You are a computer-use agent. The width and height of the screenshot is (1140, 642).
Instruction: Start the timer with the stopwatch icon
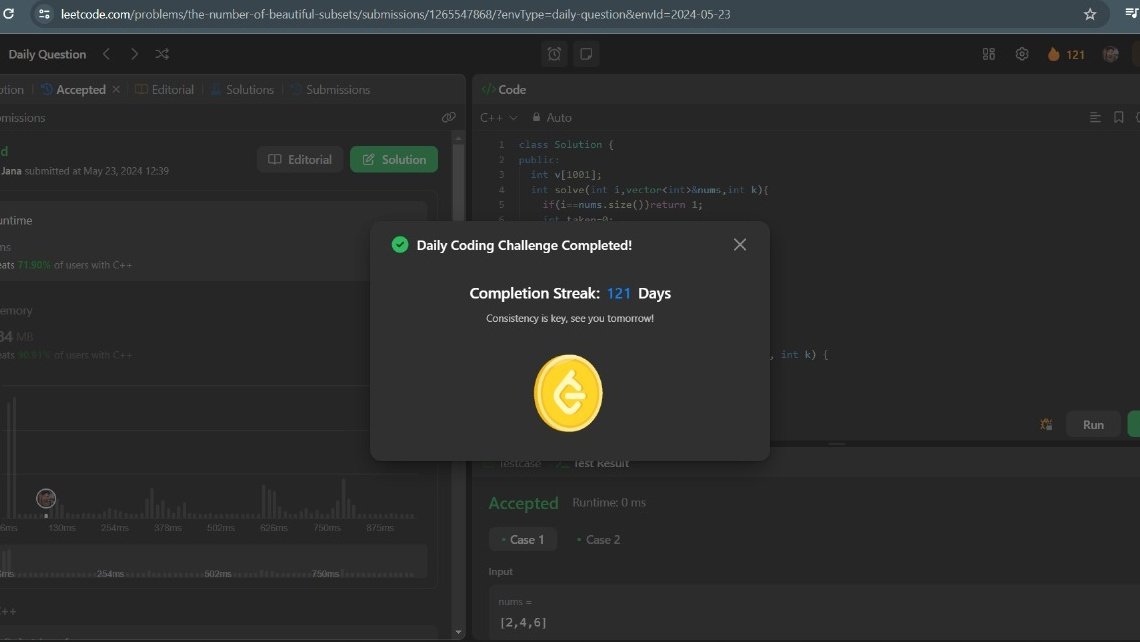554,54
